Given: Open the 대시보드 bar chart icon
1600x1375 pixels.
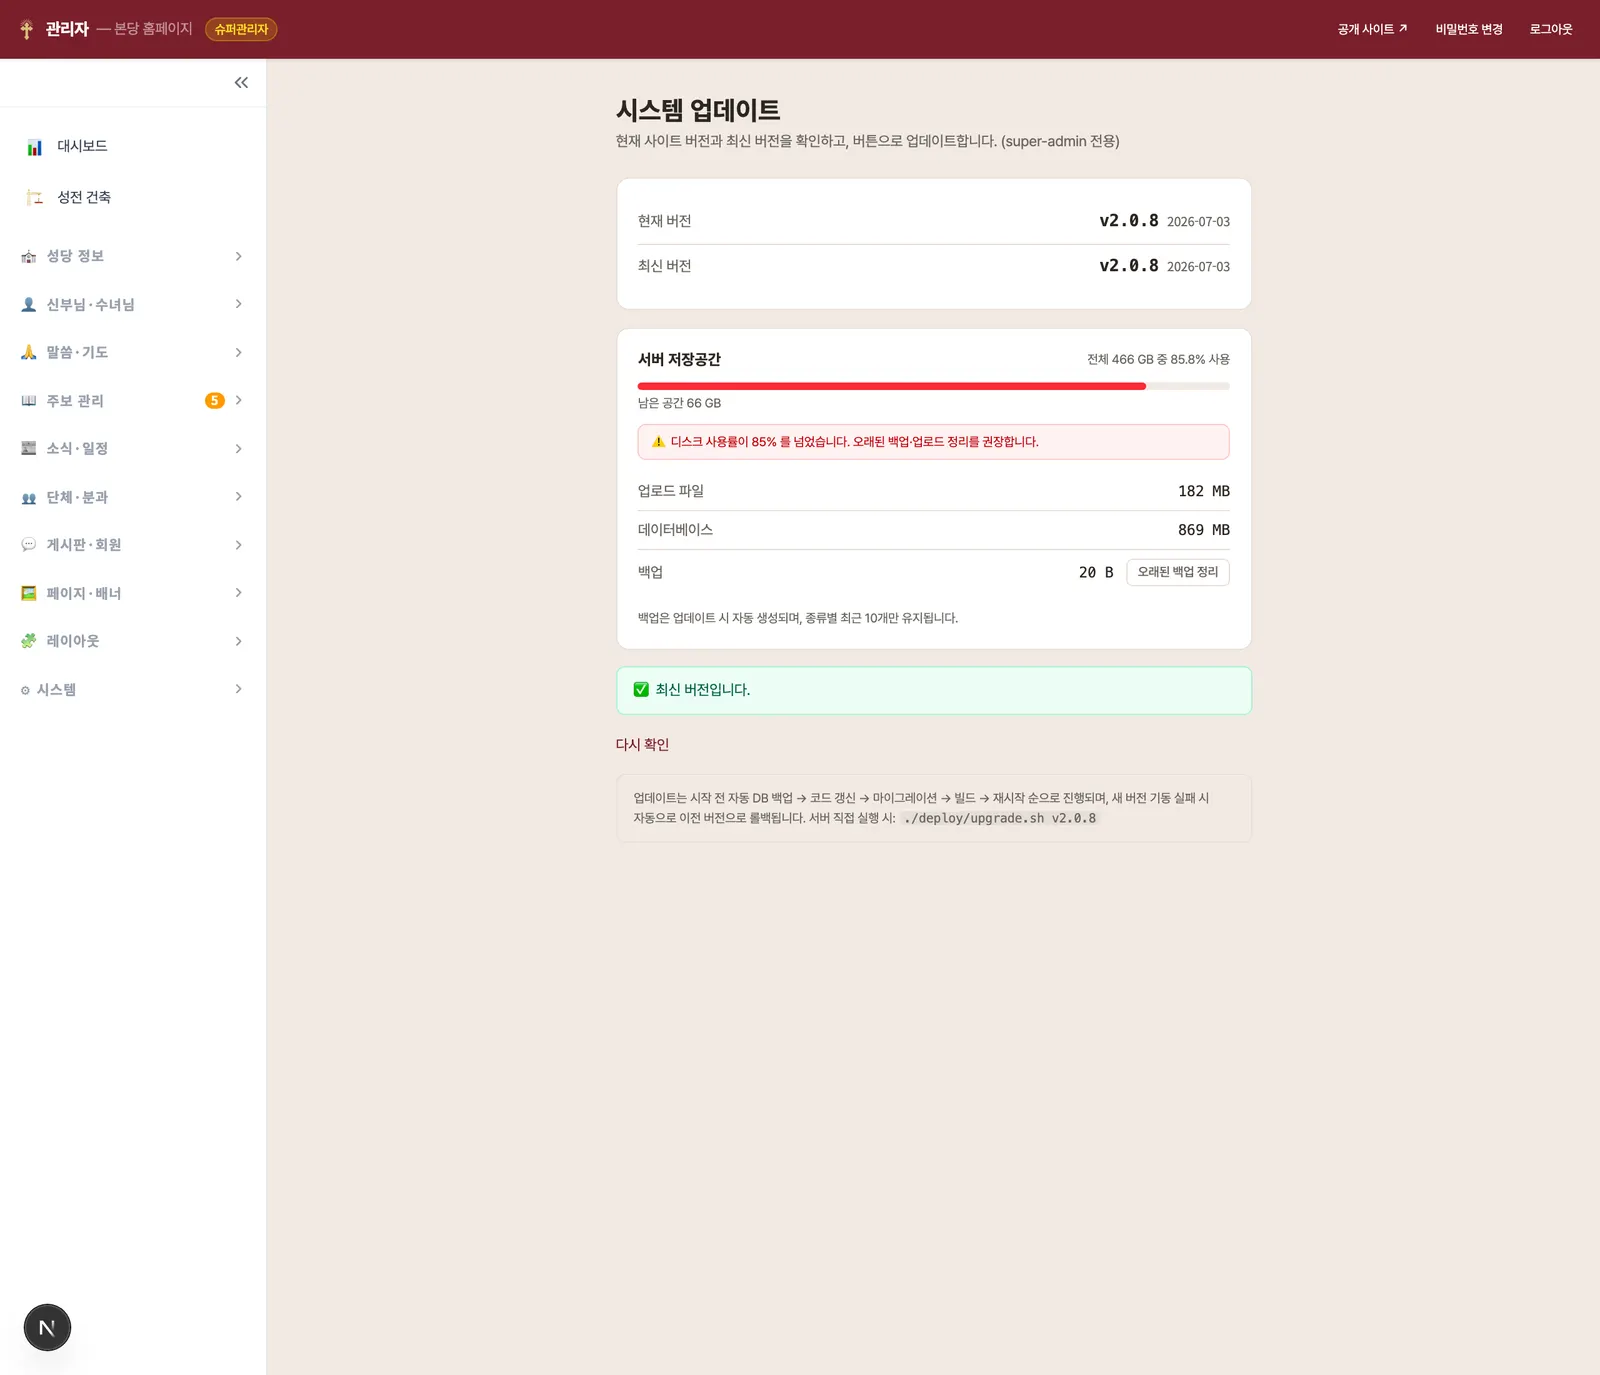Looking at the screenshot, I should coord(35,147).
